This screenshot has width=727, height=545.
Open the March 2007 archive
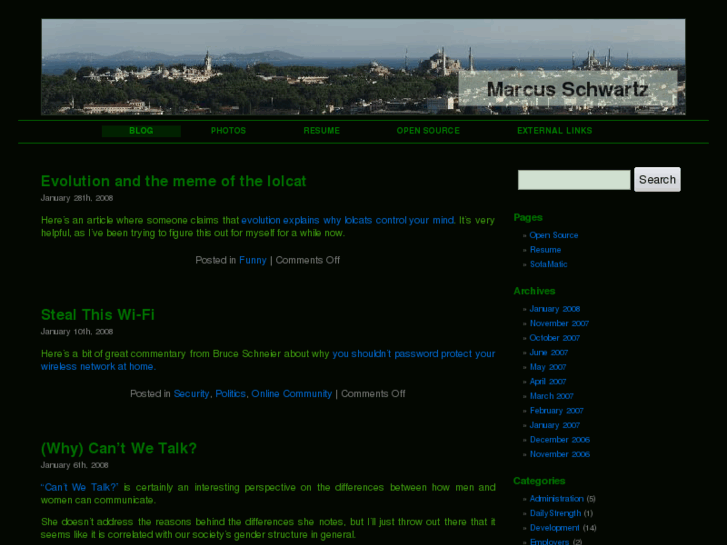click(x=551, y=396)
